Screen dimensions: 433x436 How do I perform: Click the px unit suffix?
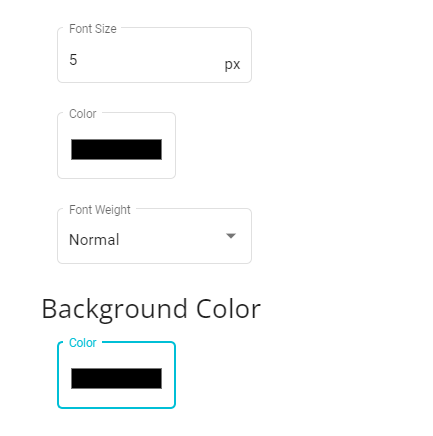coord(232,64)
